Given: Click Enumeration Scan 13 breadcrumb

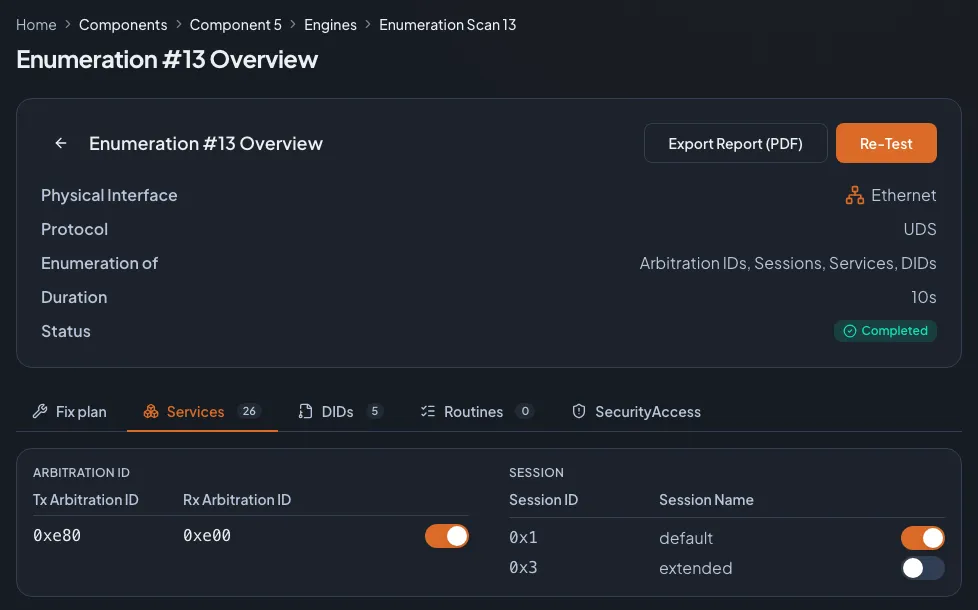Looking at the screenshot, I should coord(447,25).
